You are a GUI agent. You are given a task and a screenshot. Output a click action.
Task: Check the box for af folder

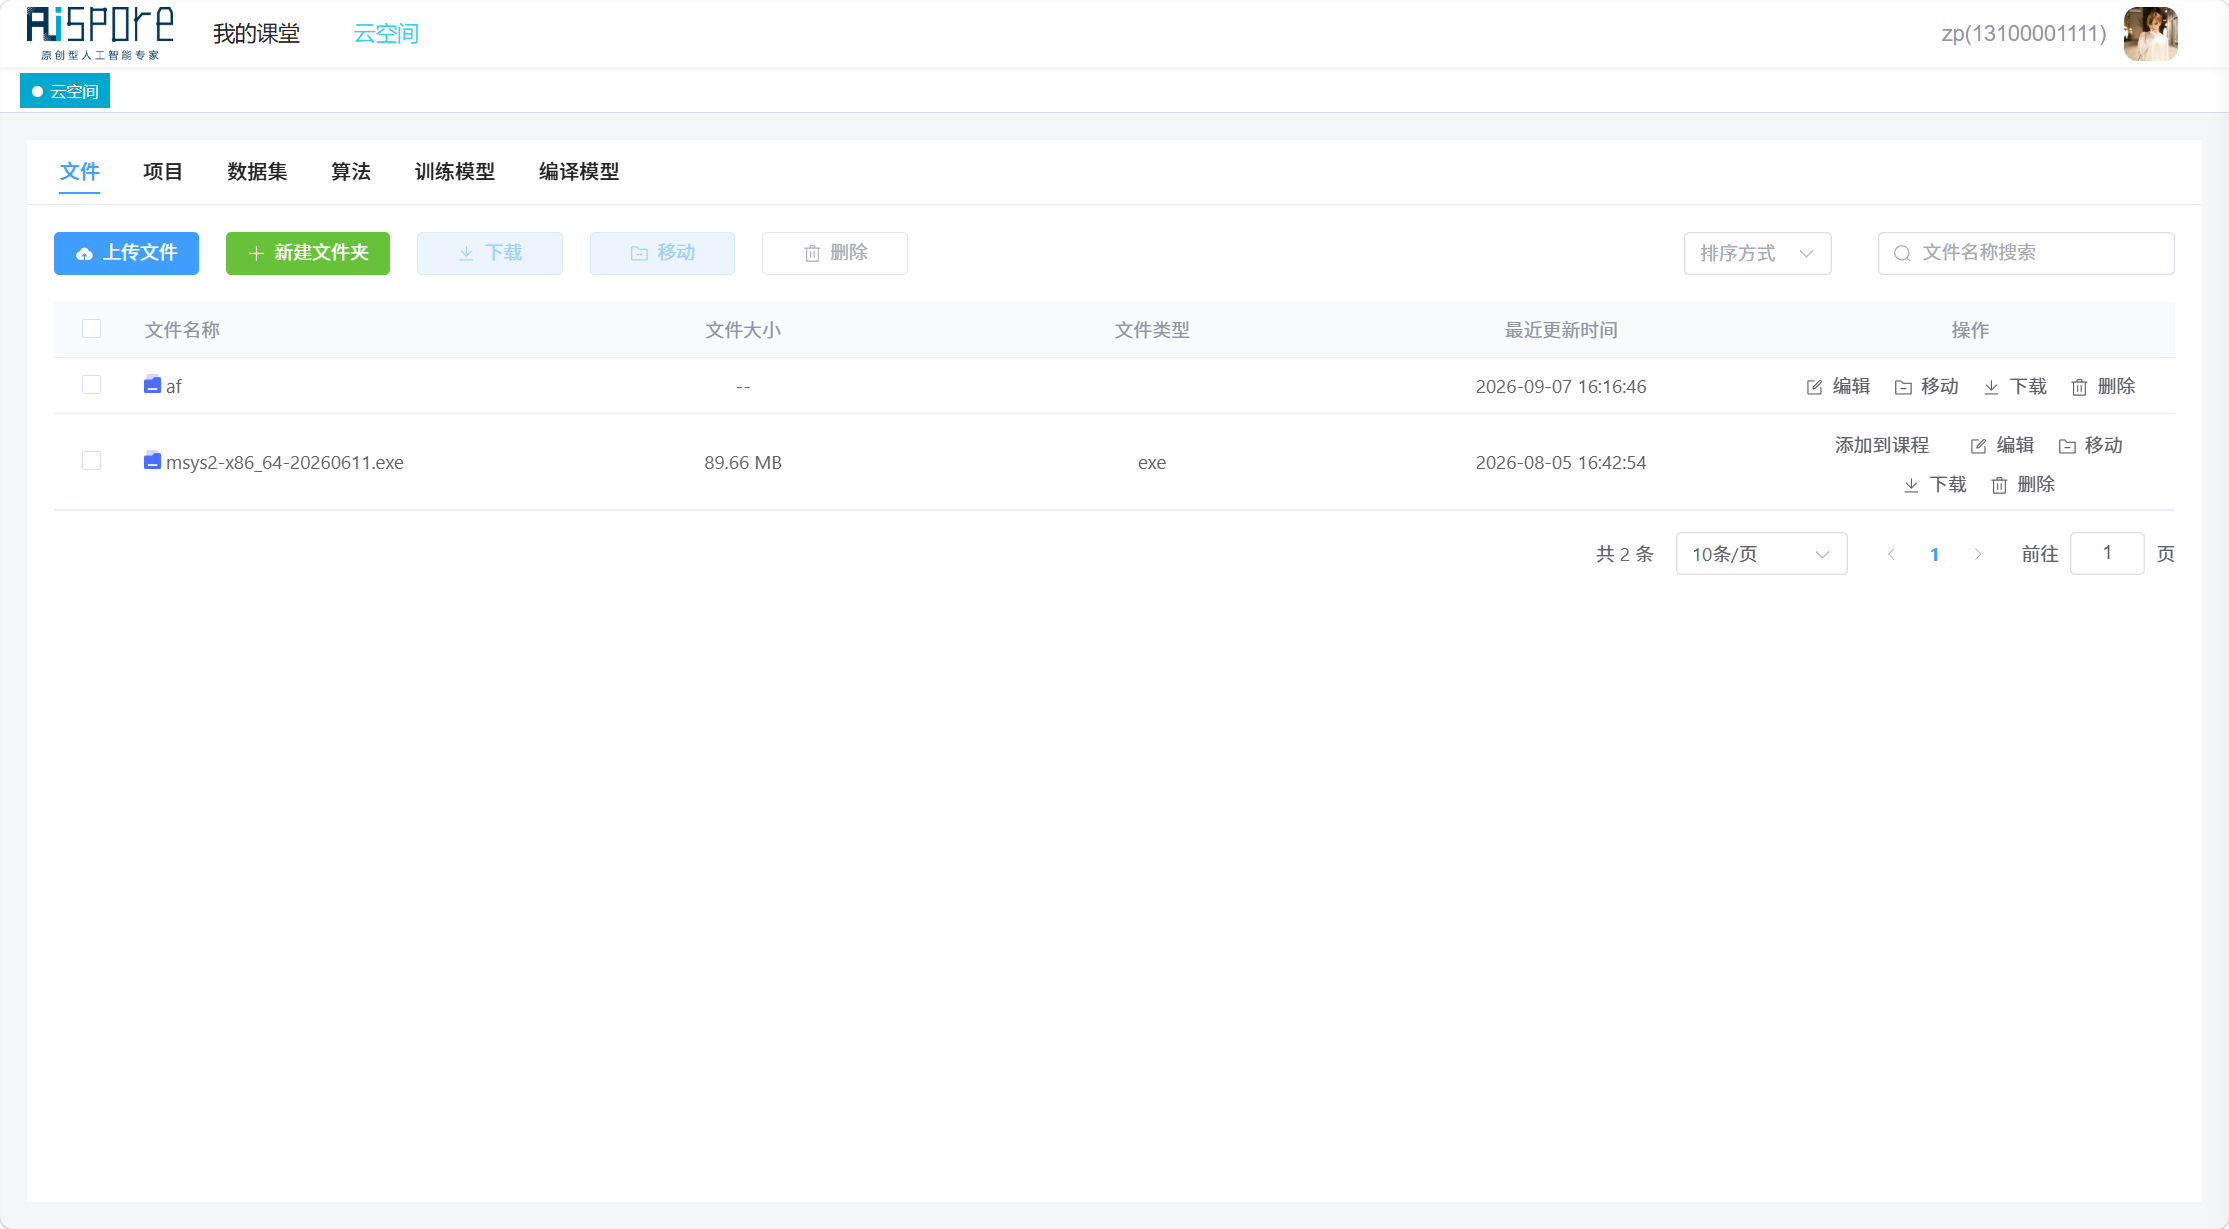coord(91,385)
